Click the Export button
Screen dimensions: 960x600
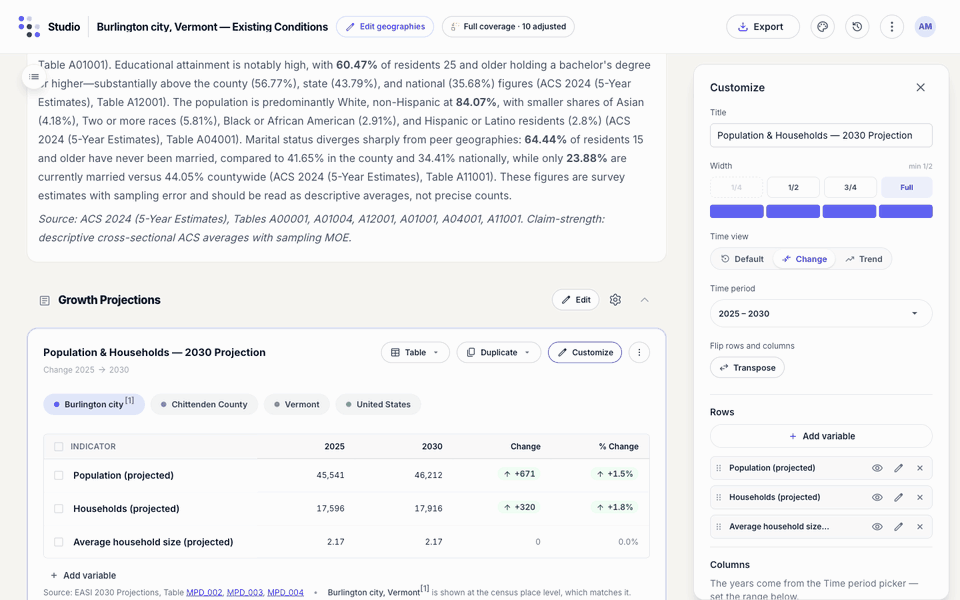[762, 27]
